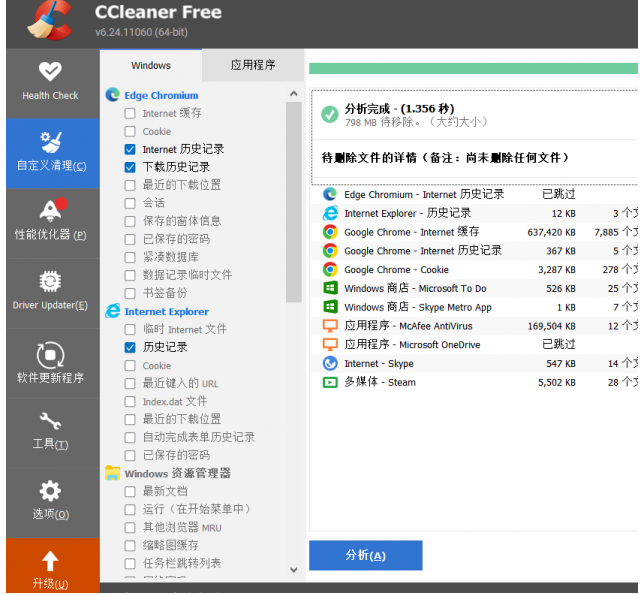The image size is (640, 595).
Task: Click the cleaning list scrollbar thumb
Action: [294, 202]
